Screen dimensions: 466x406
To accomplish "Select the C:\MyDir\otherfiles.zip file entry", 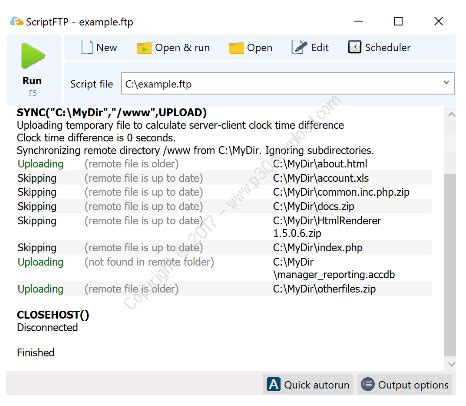I will (x=324, y=289).
